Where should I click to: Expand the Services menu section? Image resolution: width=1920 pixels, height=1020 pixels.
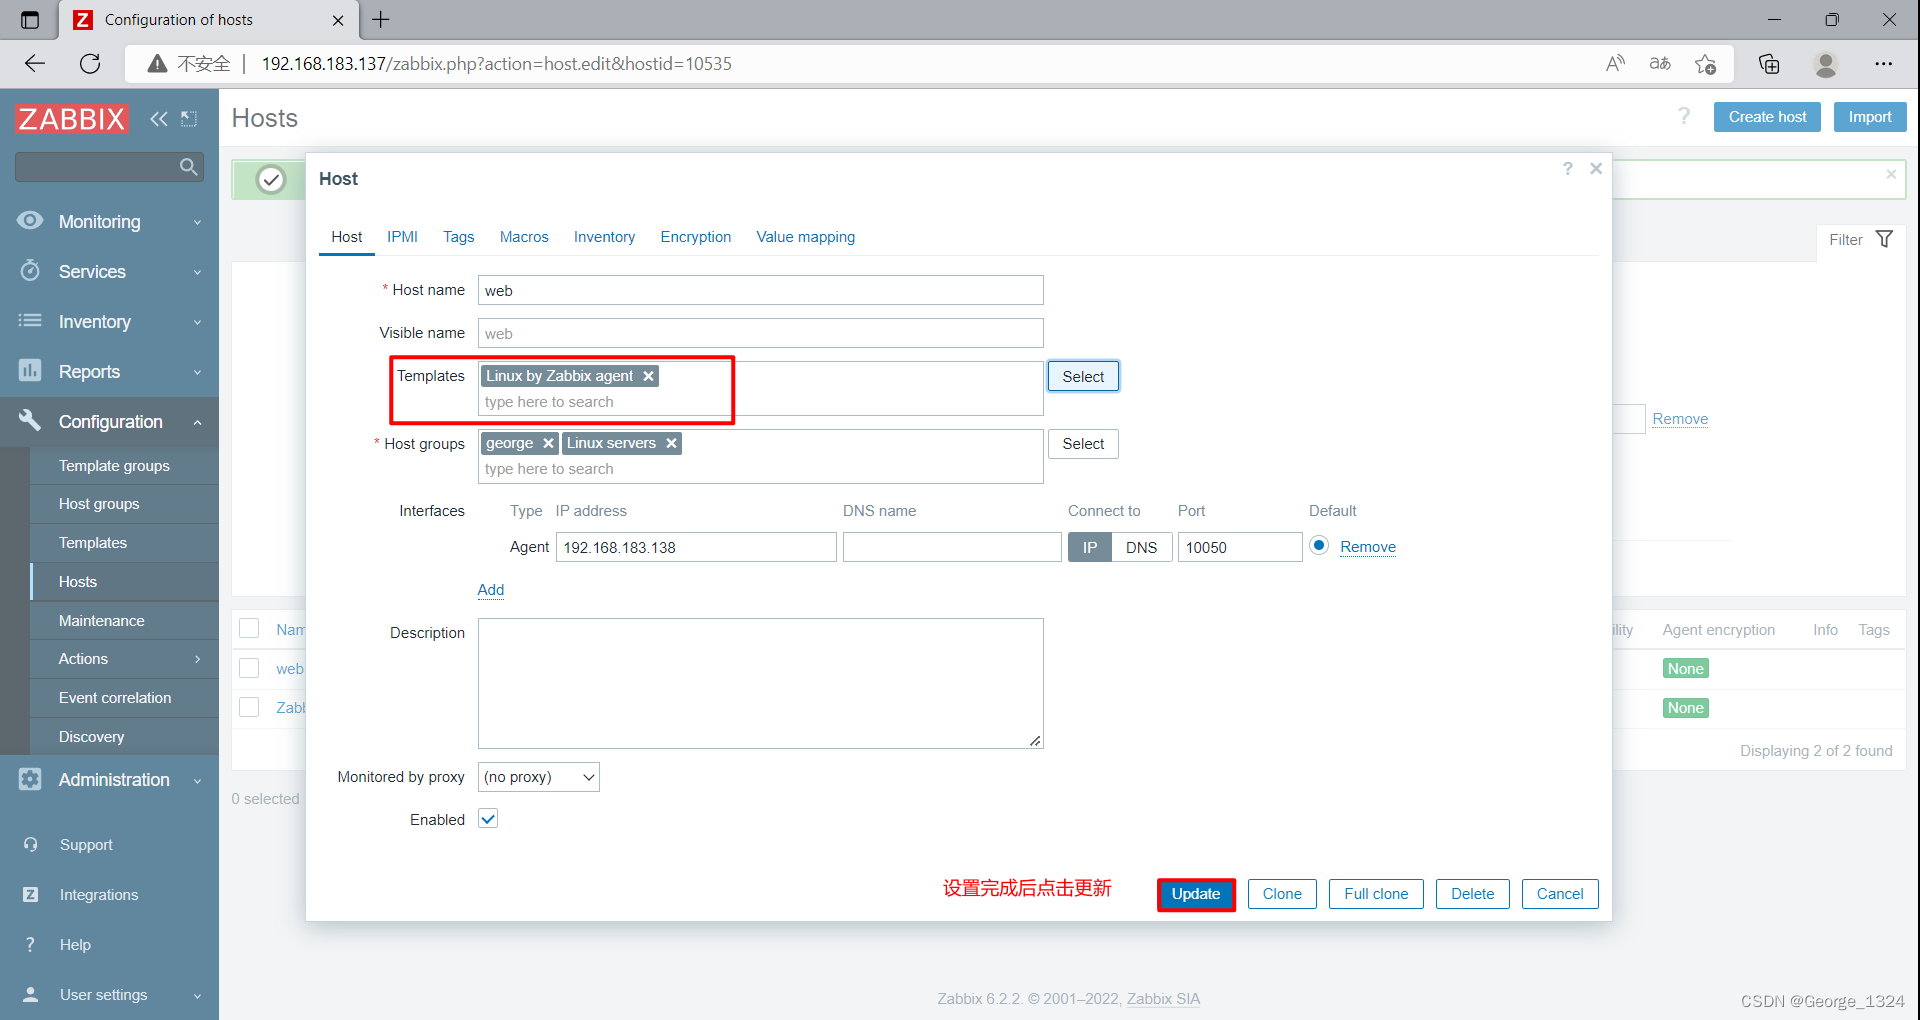(197, 272)
